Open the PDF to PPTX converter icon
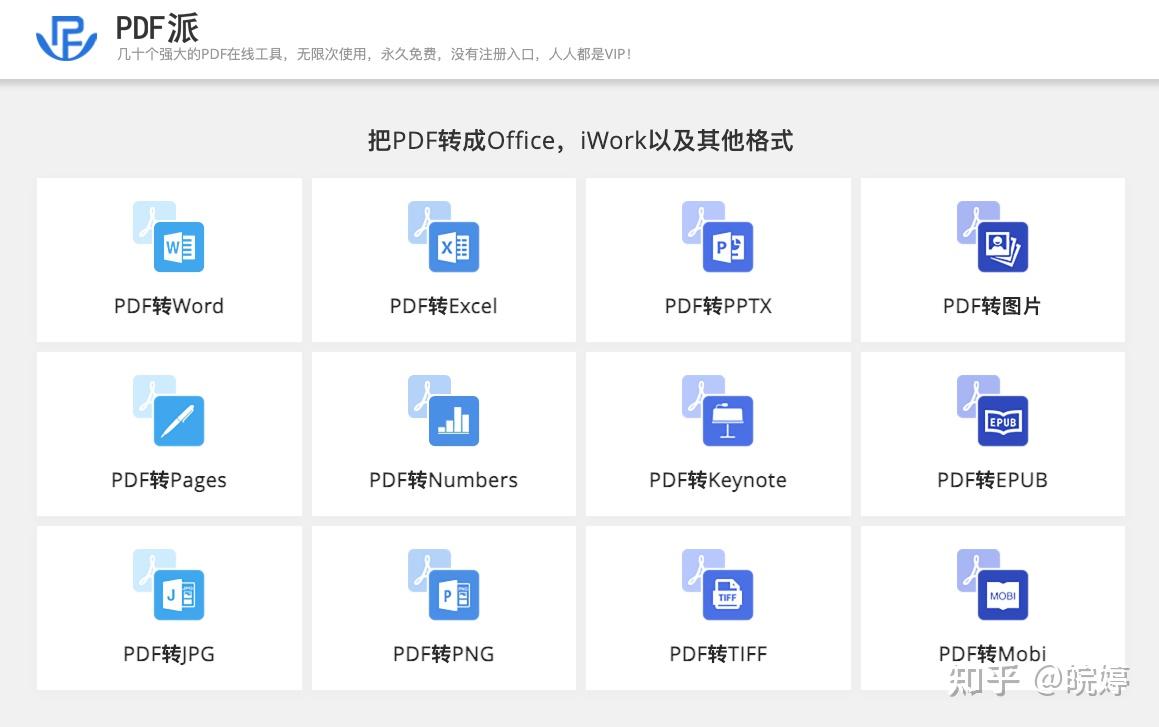1159x727 pixels. 718,236
